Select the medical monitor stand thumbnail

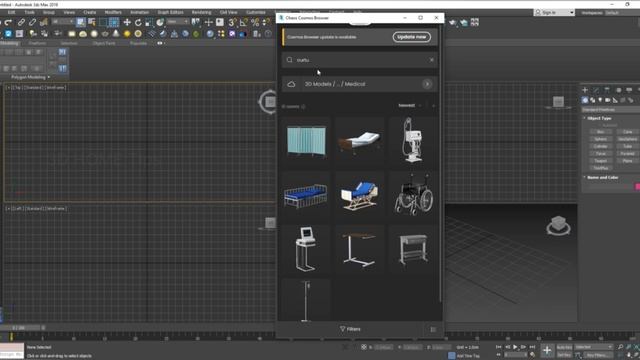click(306, 249)
